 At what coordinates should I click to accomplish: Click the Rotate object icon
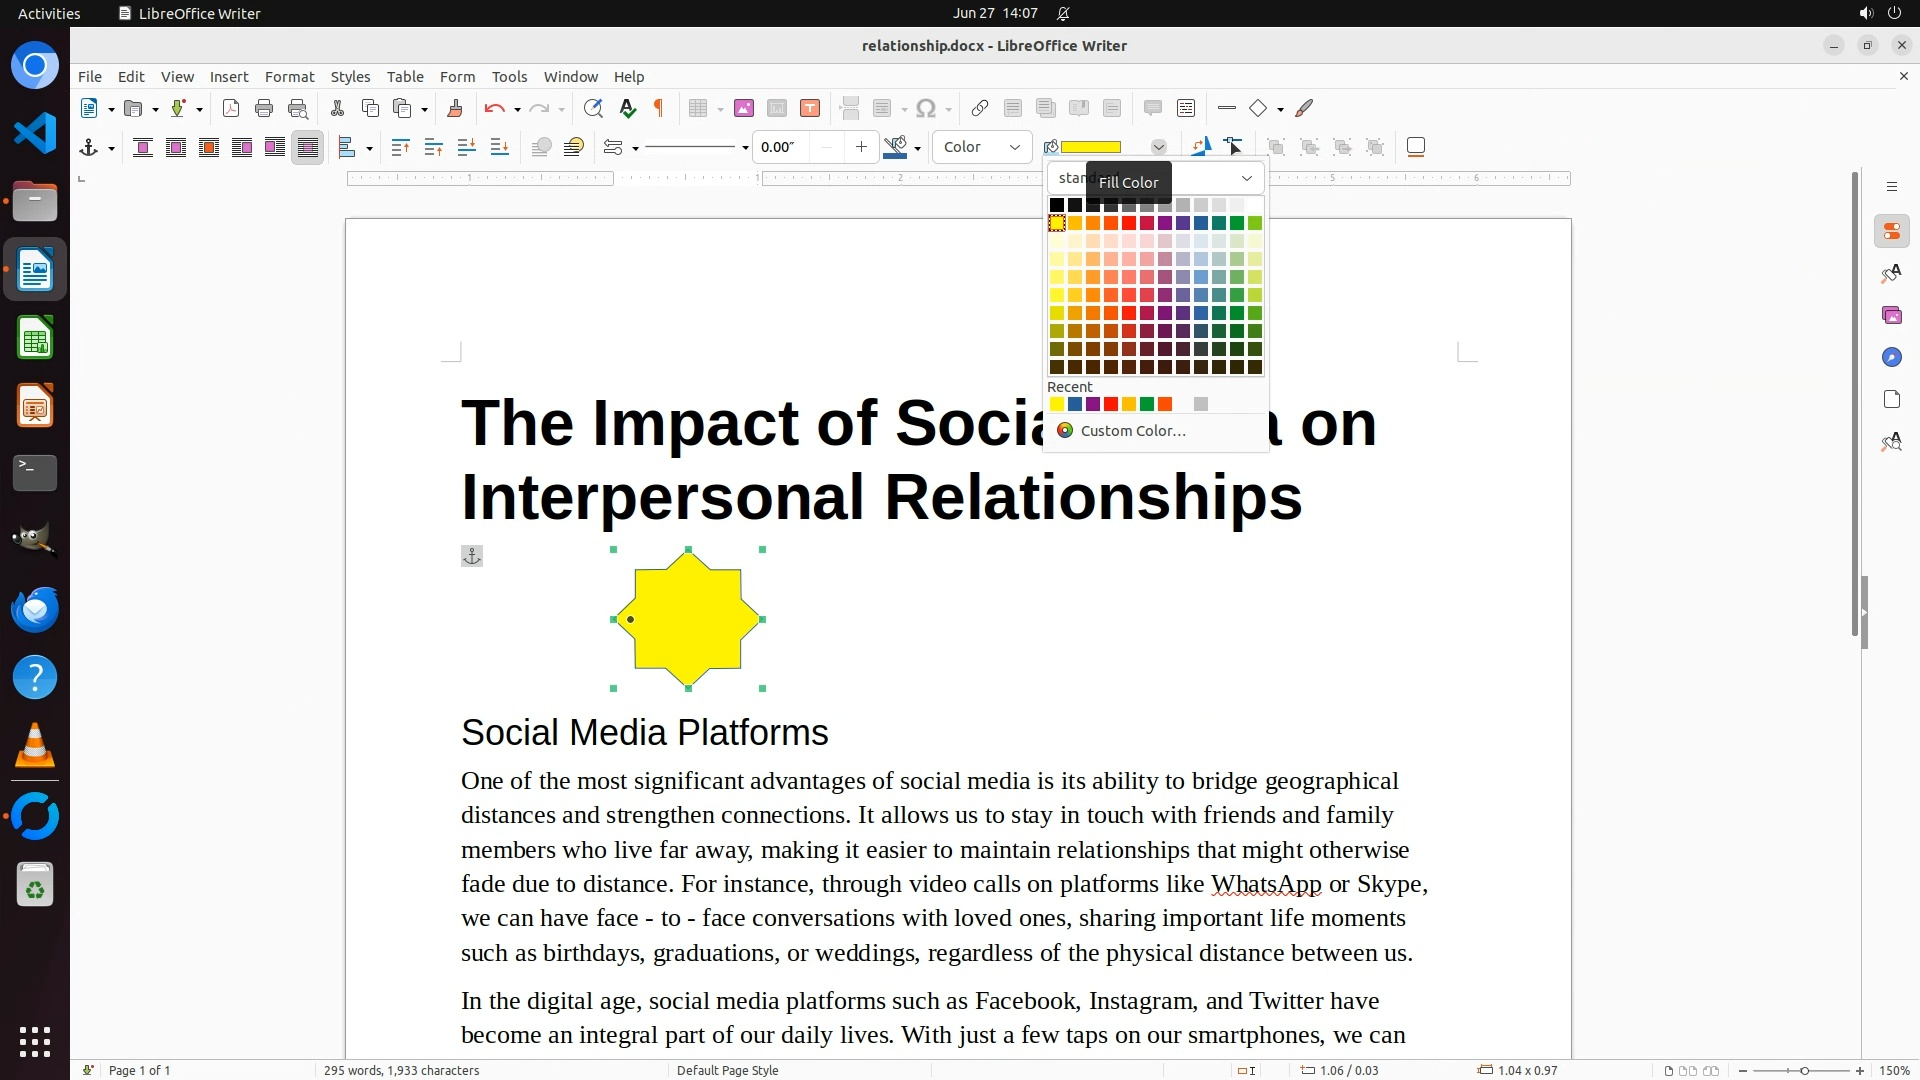pyautogui.click(x=1200, y=147)
